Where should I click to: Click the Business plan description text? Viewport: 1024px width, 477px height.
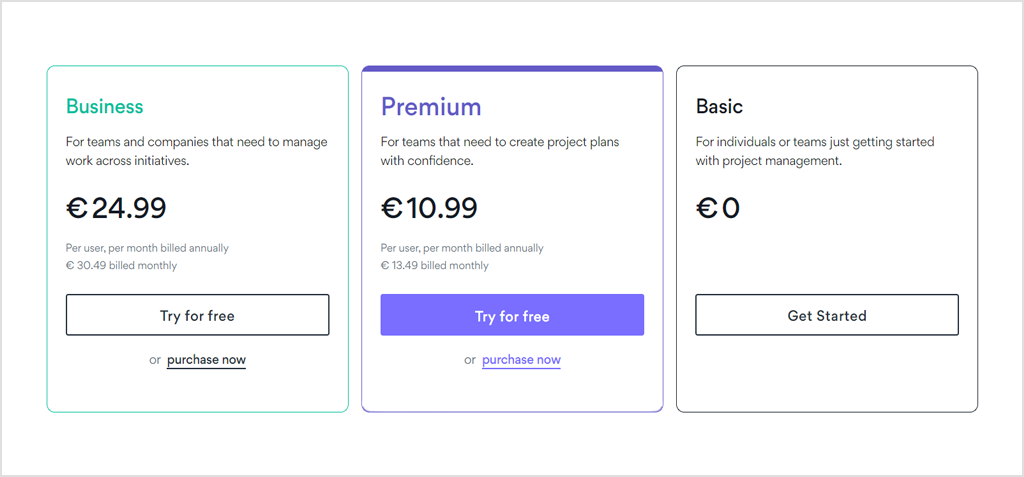point(197,151)
